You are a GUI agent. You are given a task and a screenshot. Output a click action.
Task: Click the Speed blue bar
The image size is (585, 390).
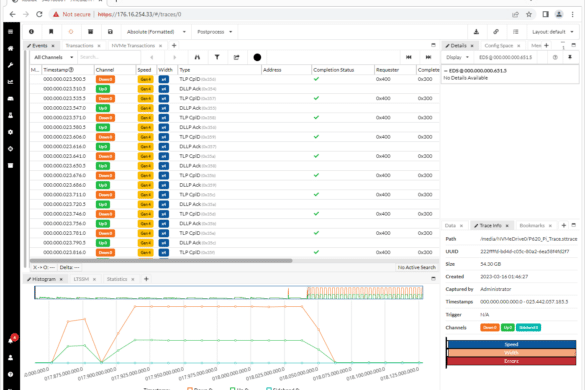pyautogui.click(x=512, y=344)
